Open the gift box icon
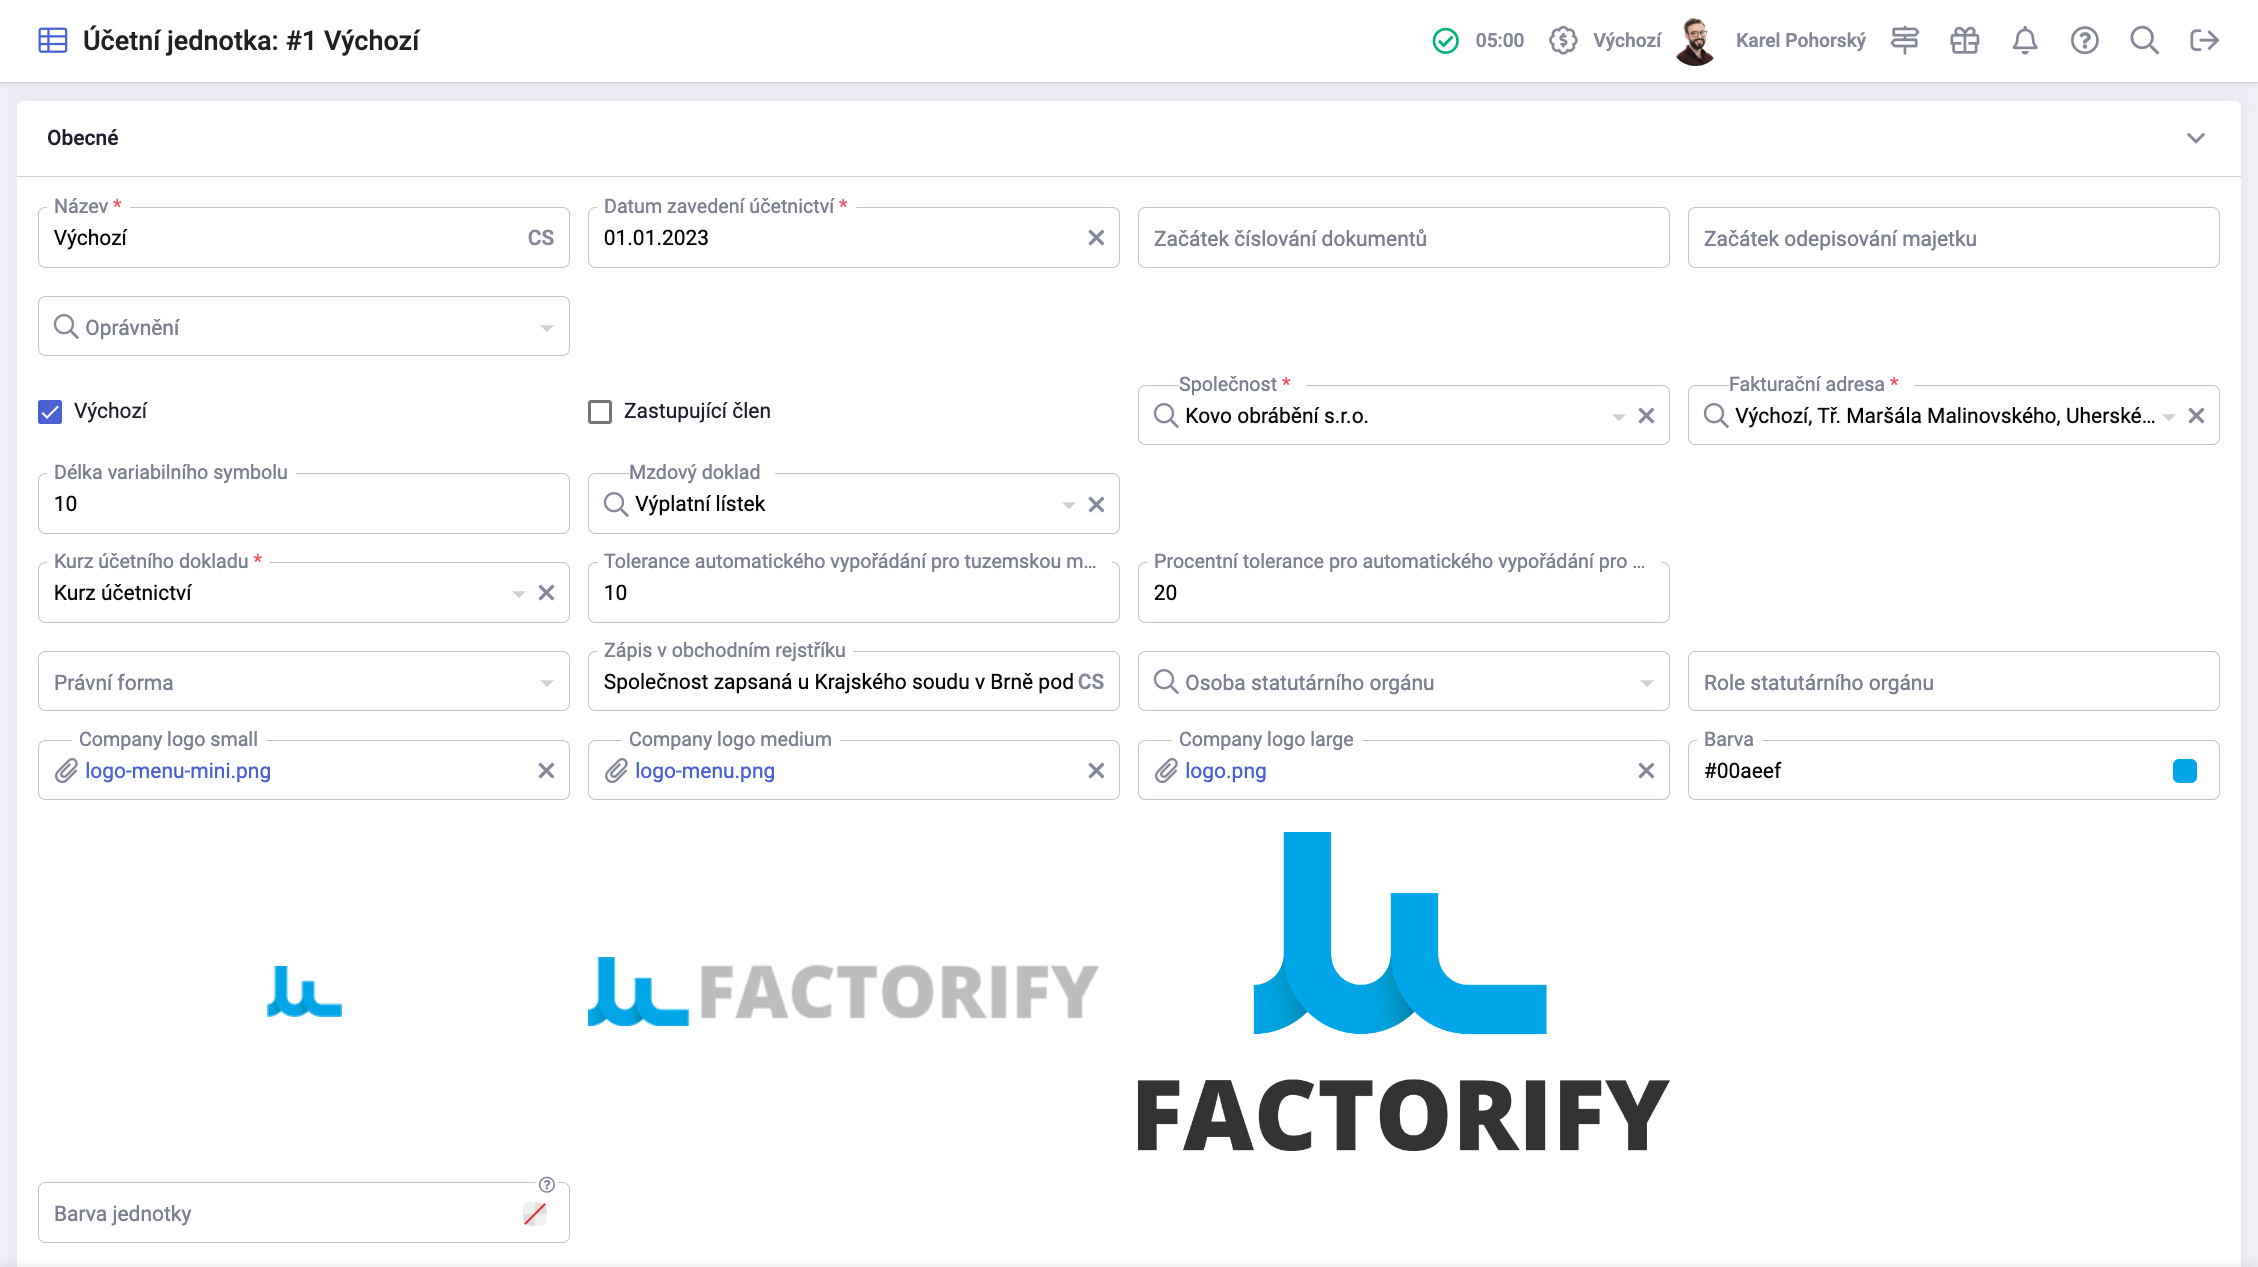Screen dimensions: 2258x1267 (x=1965, y=40)
